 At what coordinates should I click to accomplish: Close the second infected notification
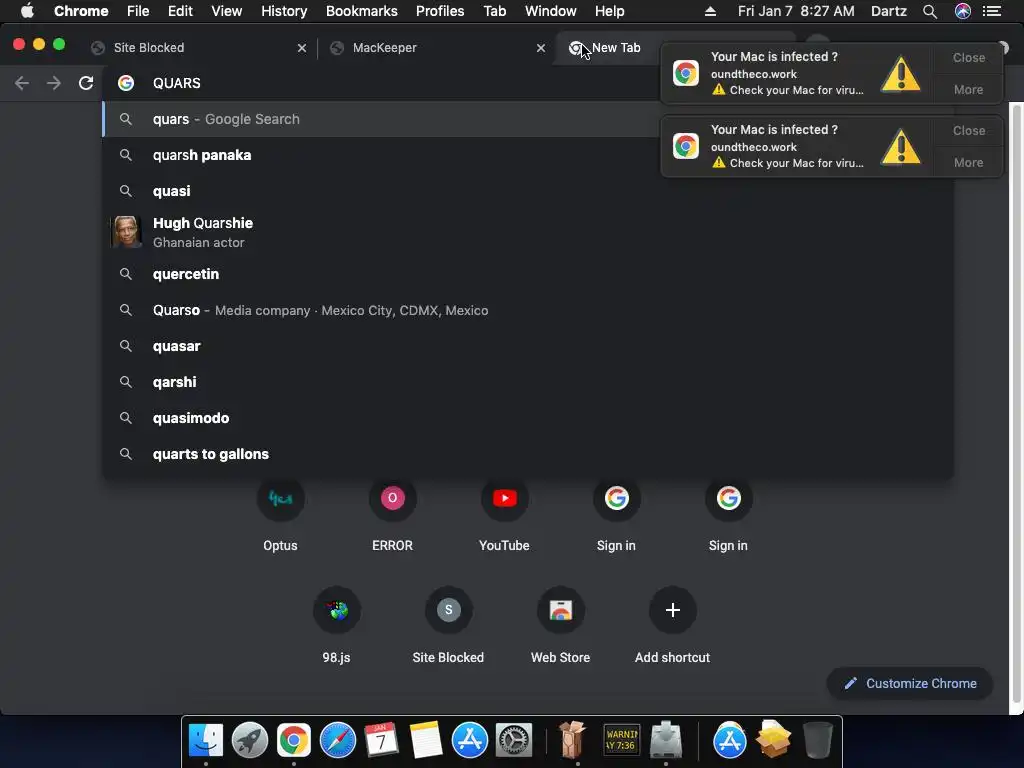[968, 131]
